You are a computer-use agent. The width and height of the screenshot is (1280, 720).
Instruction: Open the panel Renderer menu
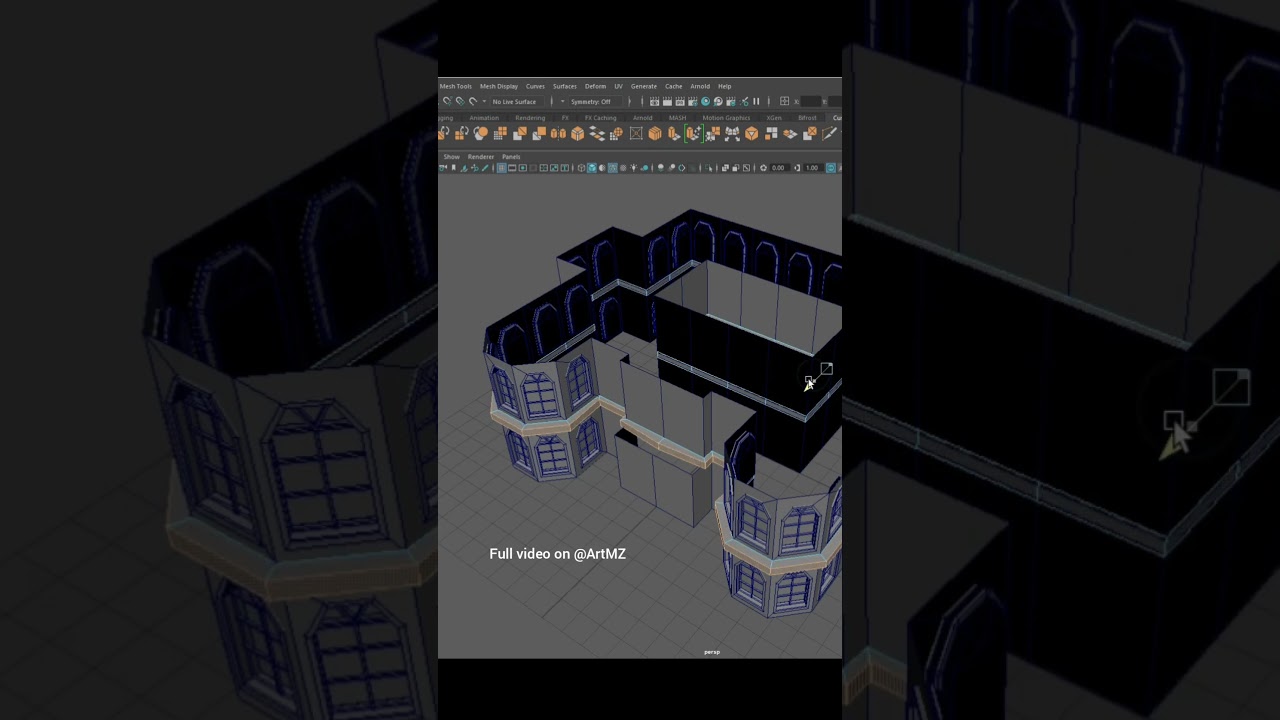[x=481, y=157]
